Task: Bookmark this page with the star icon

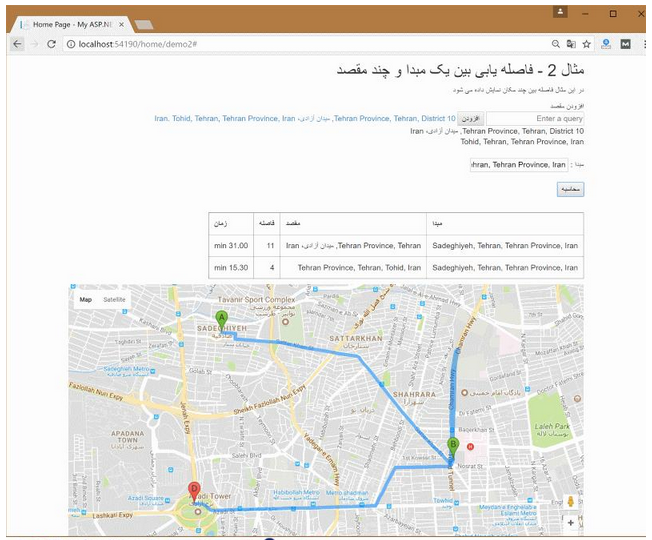Action: tap(586, 44)
